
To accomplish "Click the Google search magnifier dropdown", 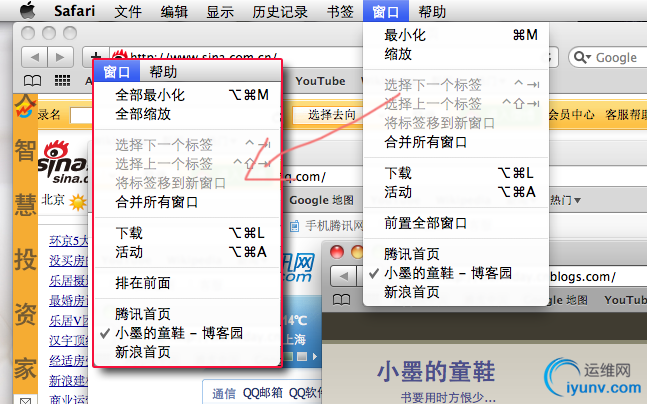I will click(x=582, y=57).
